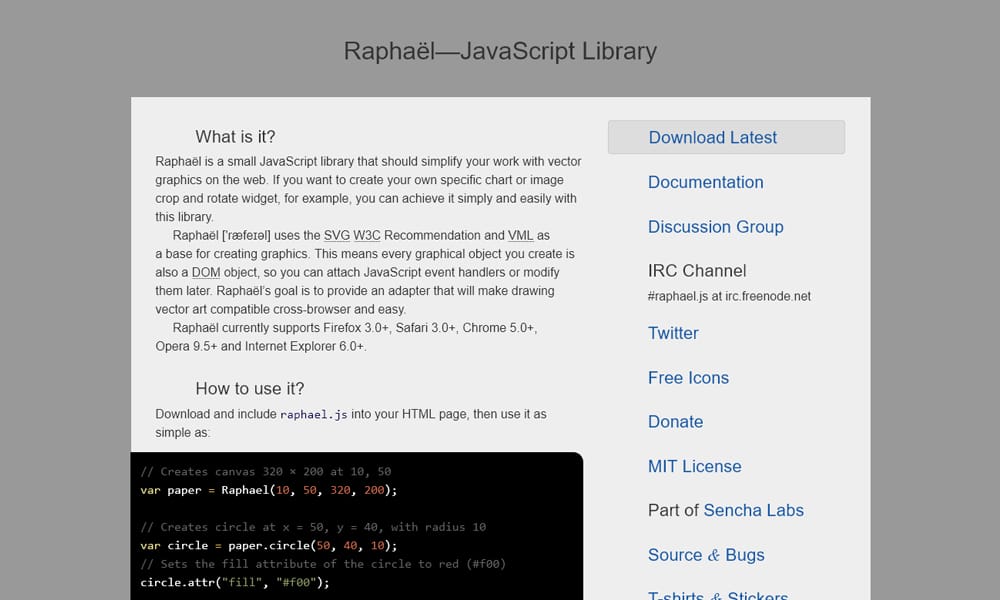This screenshot has width=1000, height=600.
Task: Click the 'IRC Channel' heading
Action: point(696,271)
